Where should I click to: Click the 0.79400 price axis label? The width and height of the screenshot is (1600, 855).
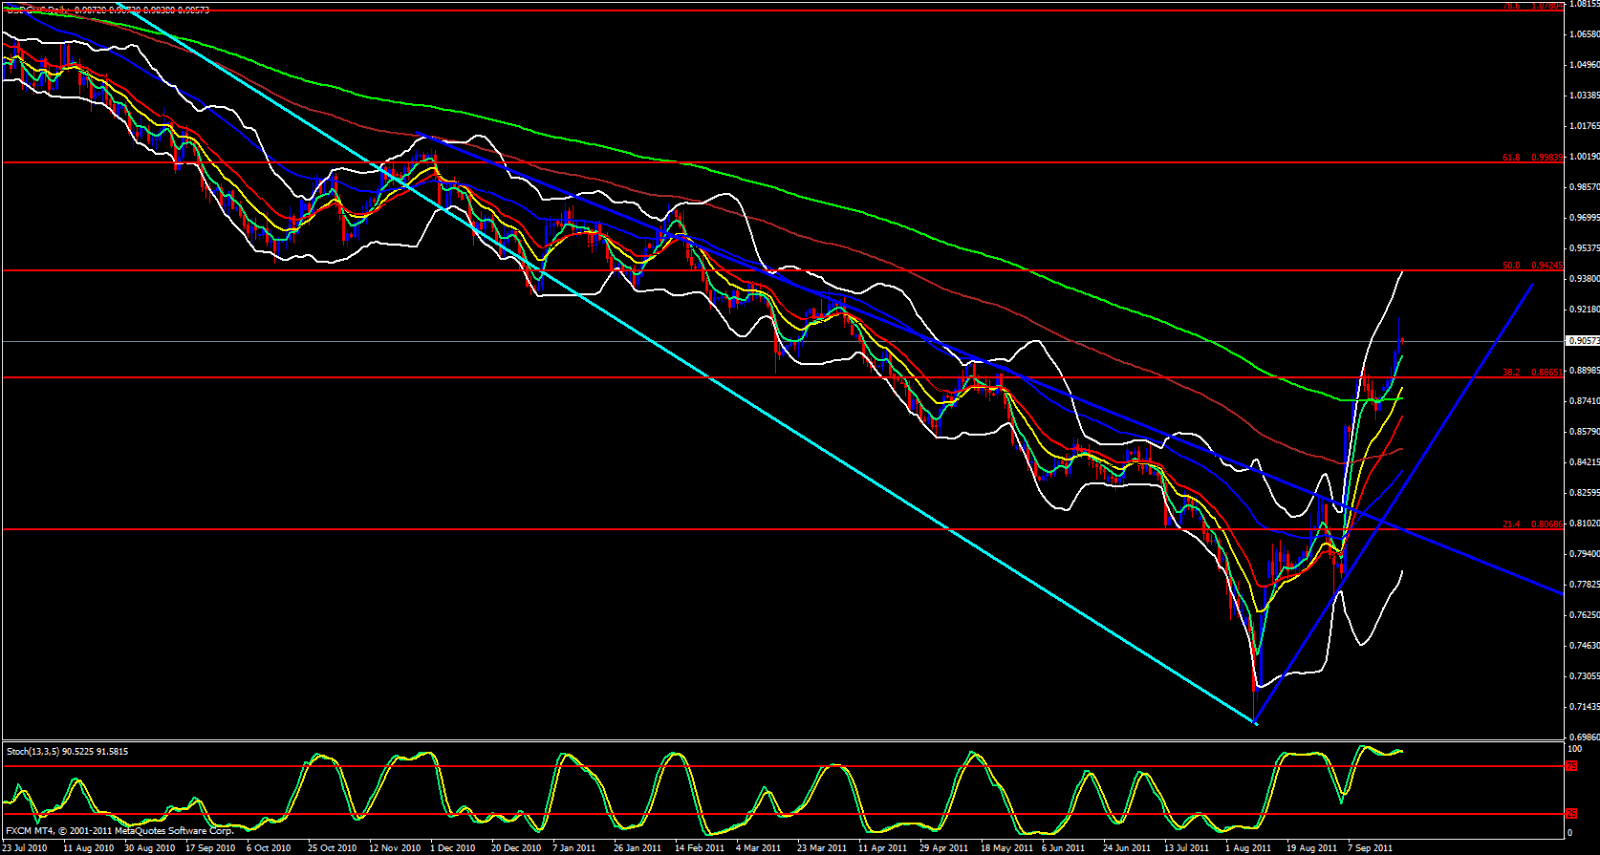click(x=1583, y=554)
